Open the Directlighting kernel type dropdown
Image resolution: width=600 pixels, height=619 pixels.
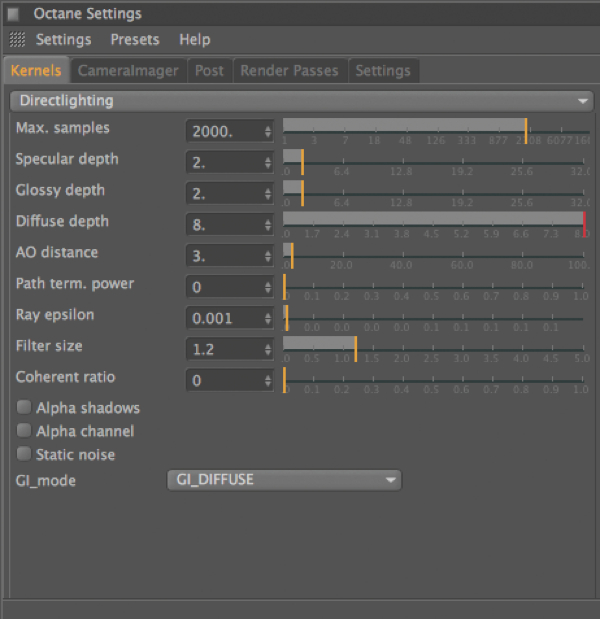pos(300,101)
